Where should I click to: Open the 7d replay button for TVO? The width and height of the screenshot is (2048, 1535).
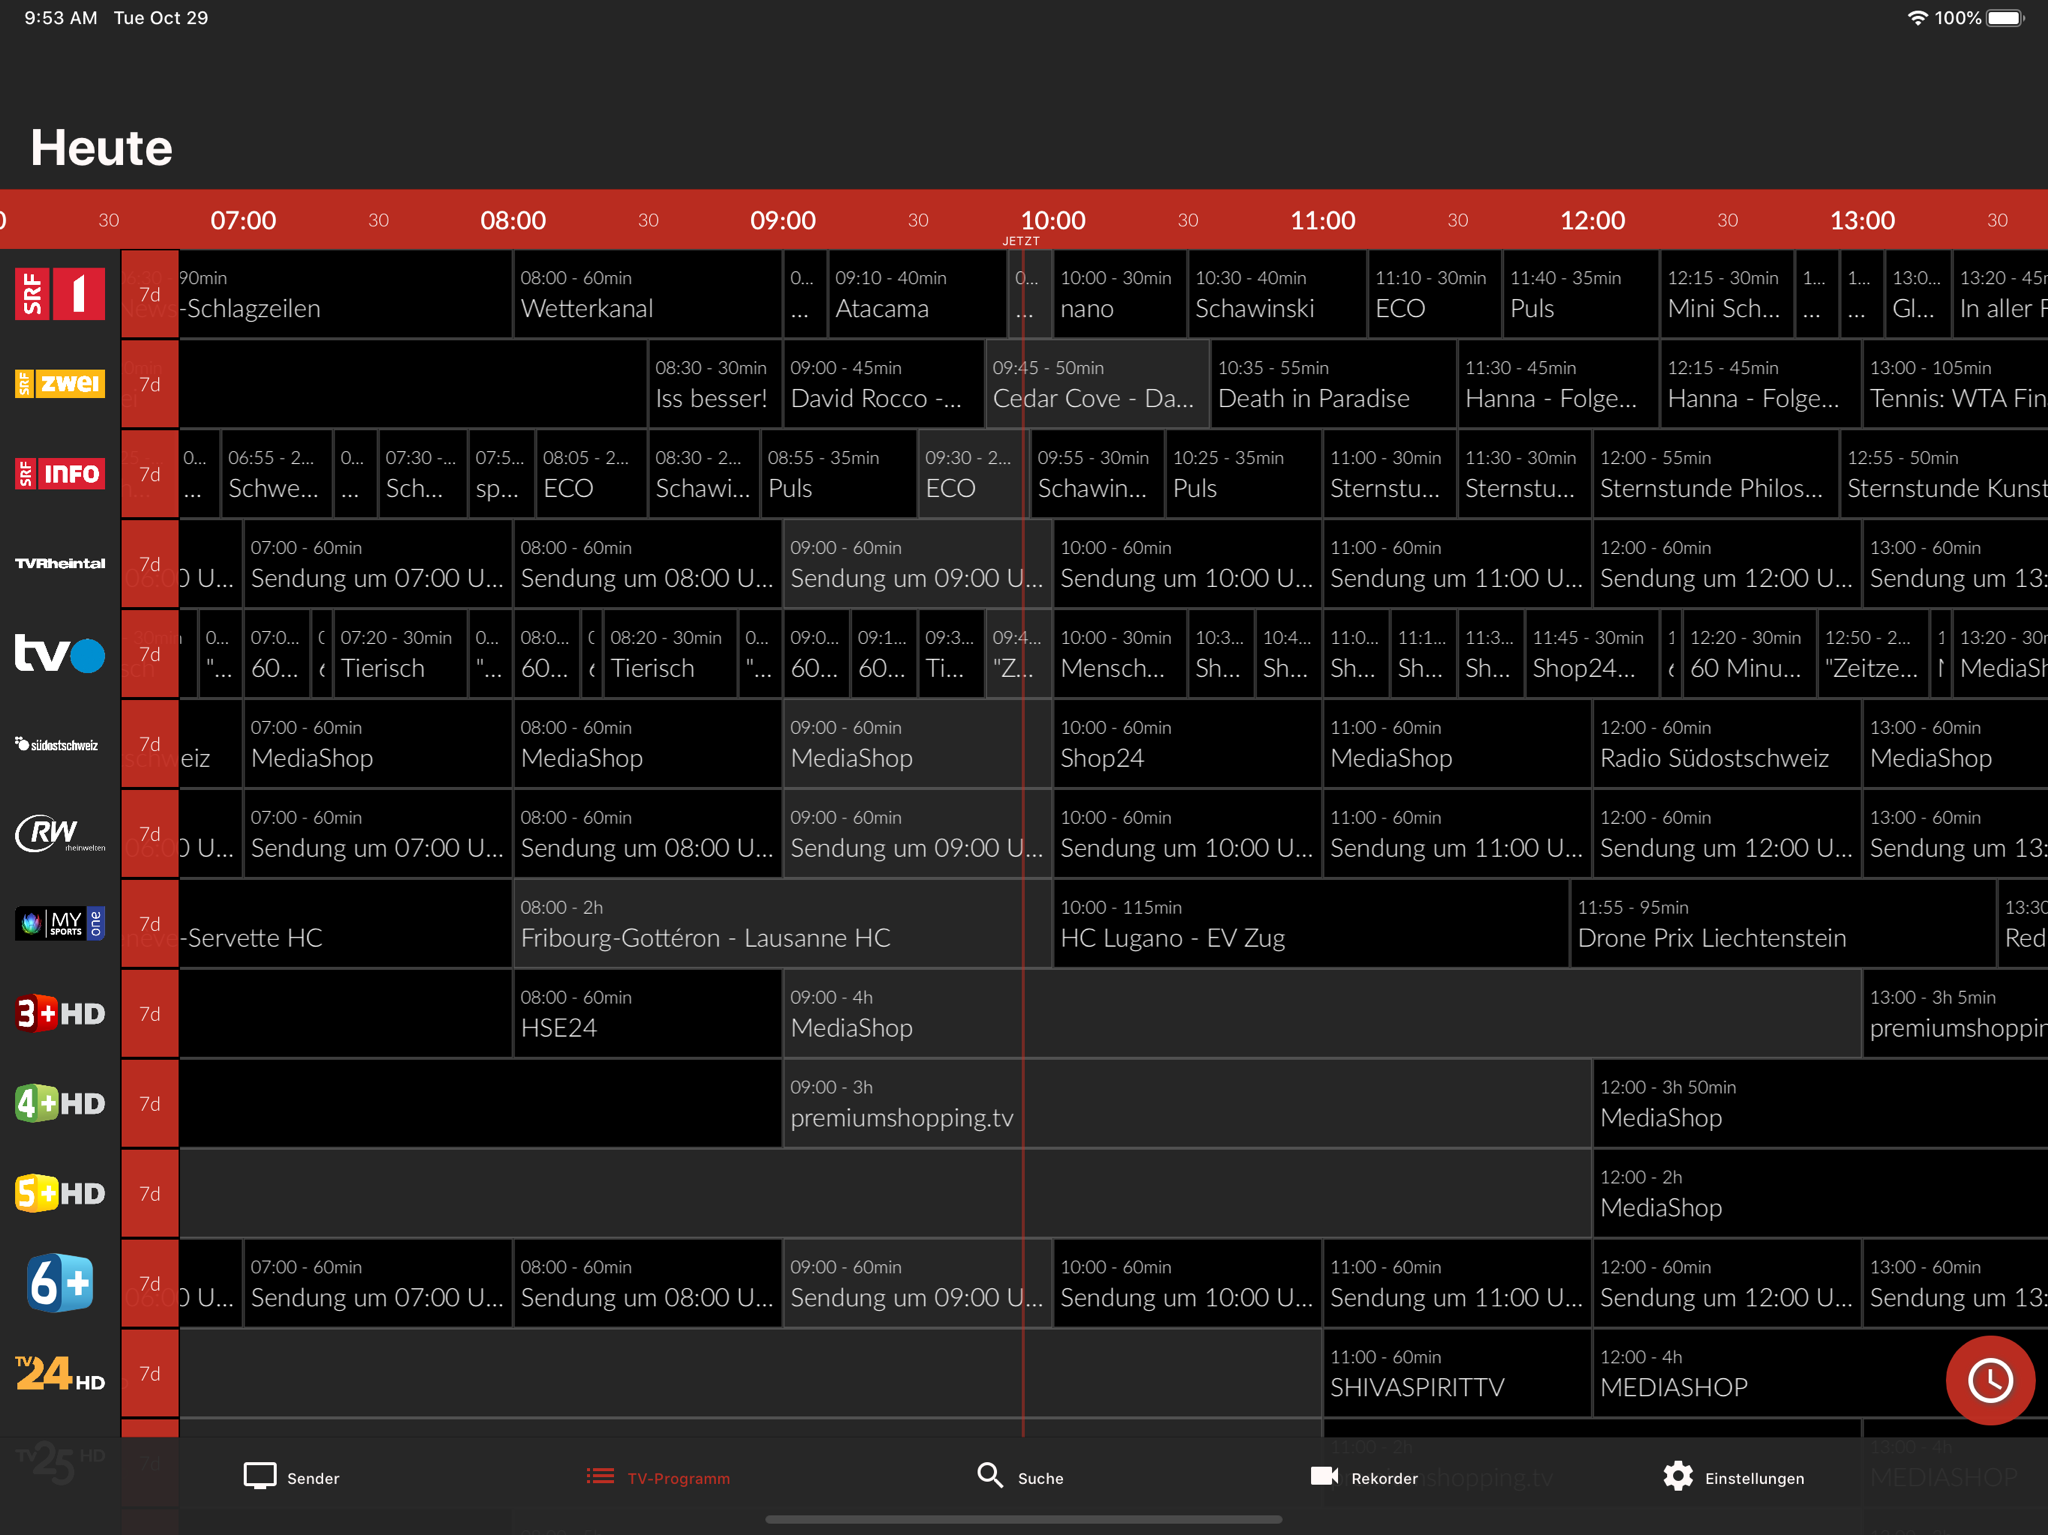pyautogui.click(x=150, y=654)
